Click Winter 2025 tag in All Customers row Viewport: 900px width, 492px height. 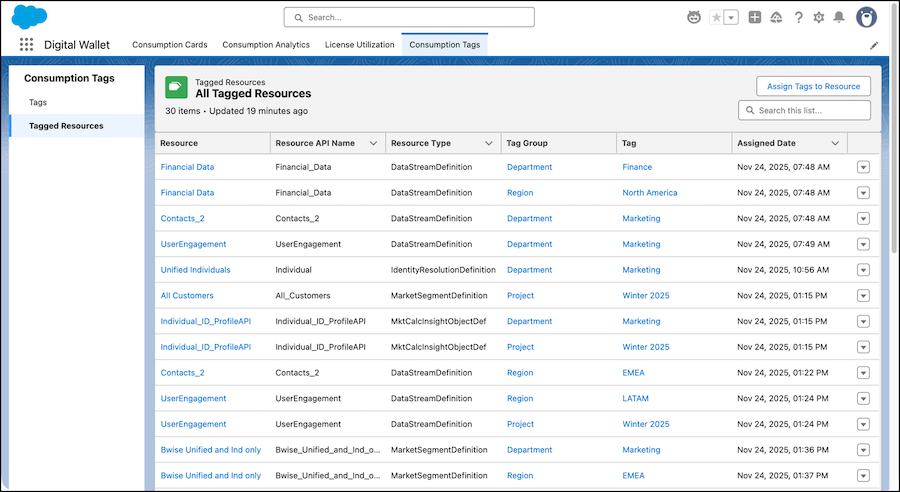[646, 296]
